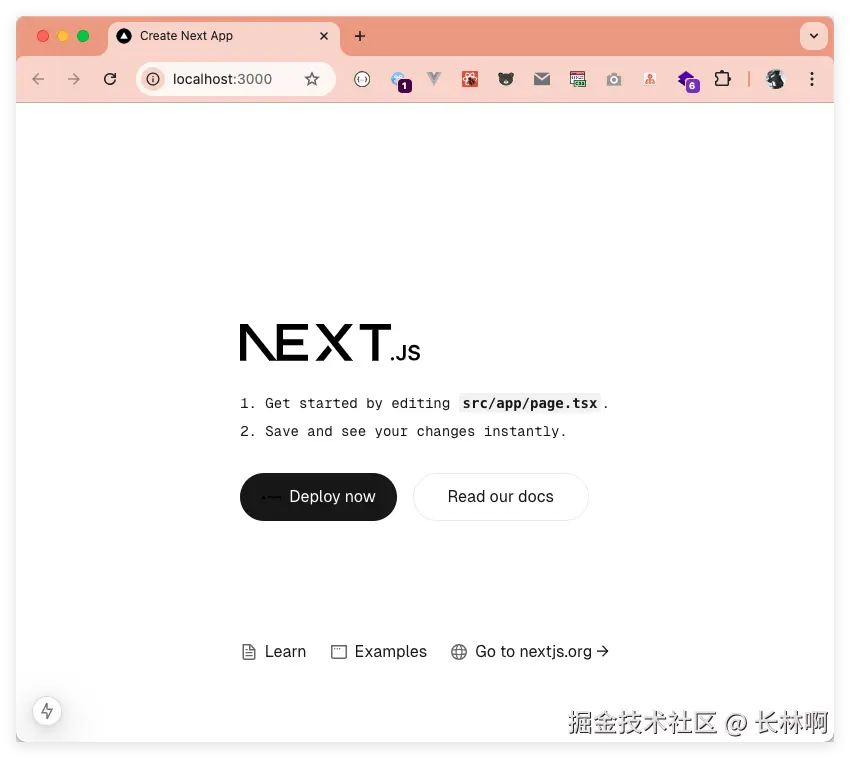This screenshot has height=758, width=850.
Task: Open a new tab with the plus button
Action: tap(360, 36)
